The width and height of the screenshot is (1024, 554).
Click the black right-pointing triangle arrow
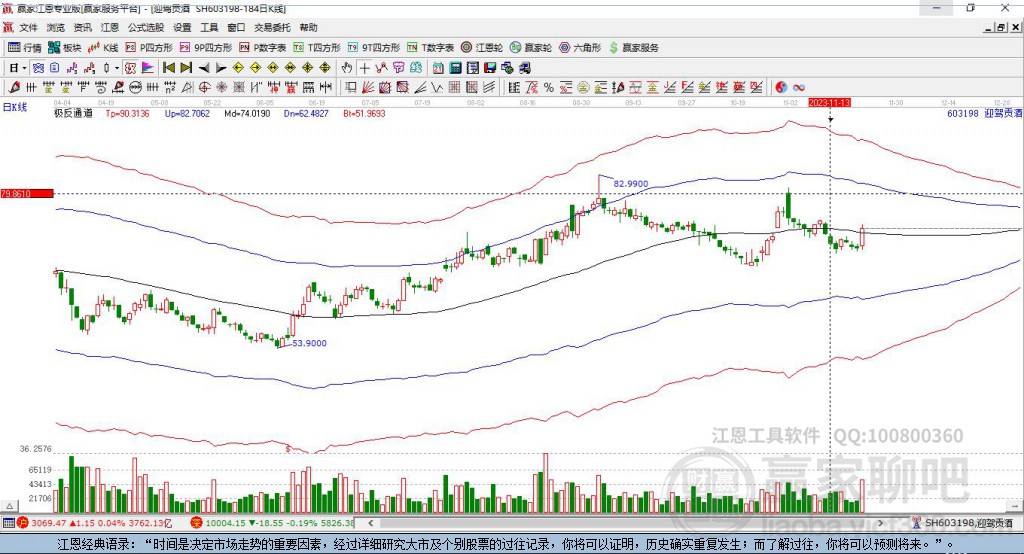pyautogui.click(x=221, y=68)
